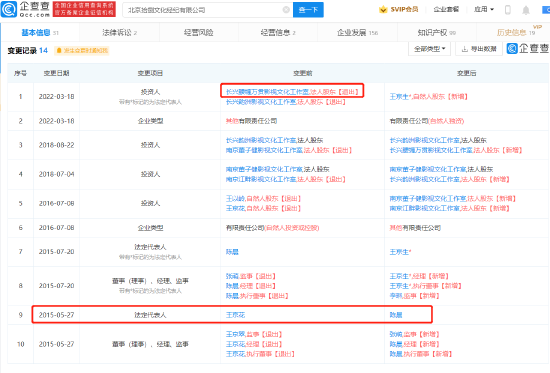This screenshot has width=550, height=373.
Task: Open 陈晨 link in row 9 变更后
Action: tap(396, 315)
